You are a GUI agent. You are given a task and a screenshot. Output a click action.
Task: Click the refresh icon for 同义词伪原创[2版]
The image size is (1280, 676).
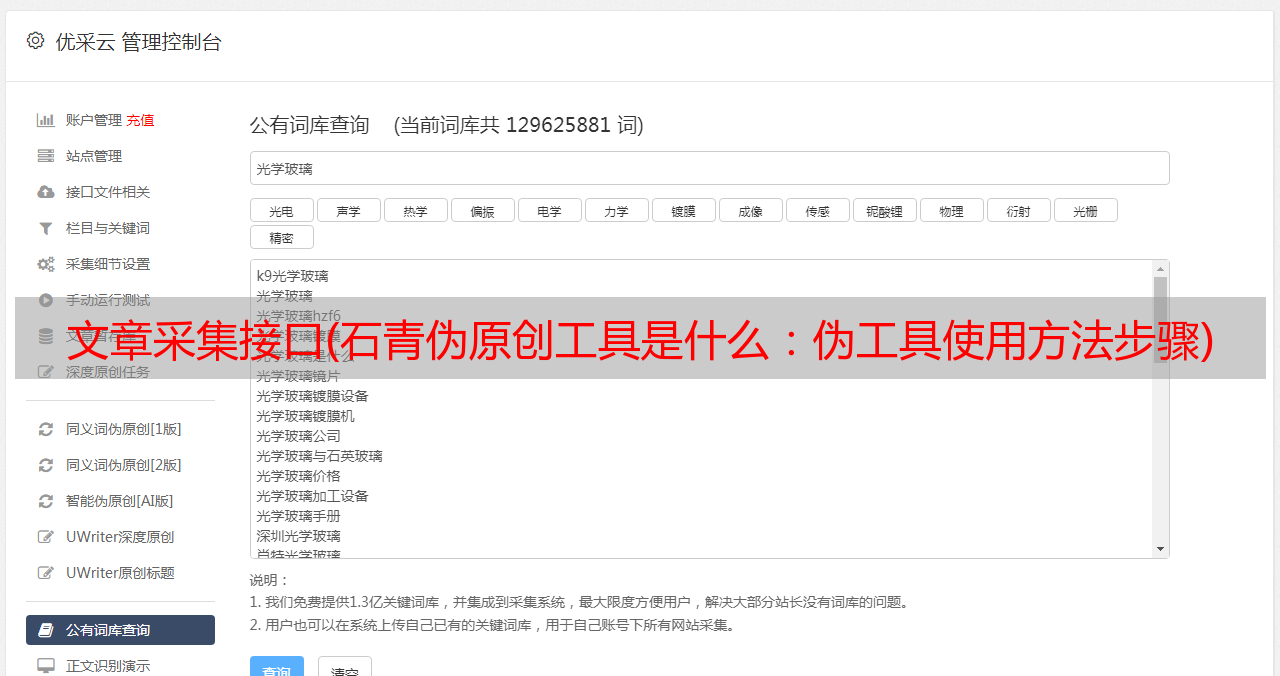pyautogui.click(x=46, y=465)
